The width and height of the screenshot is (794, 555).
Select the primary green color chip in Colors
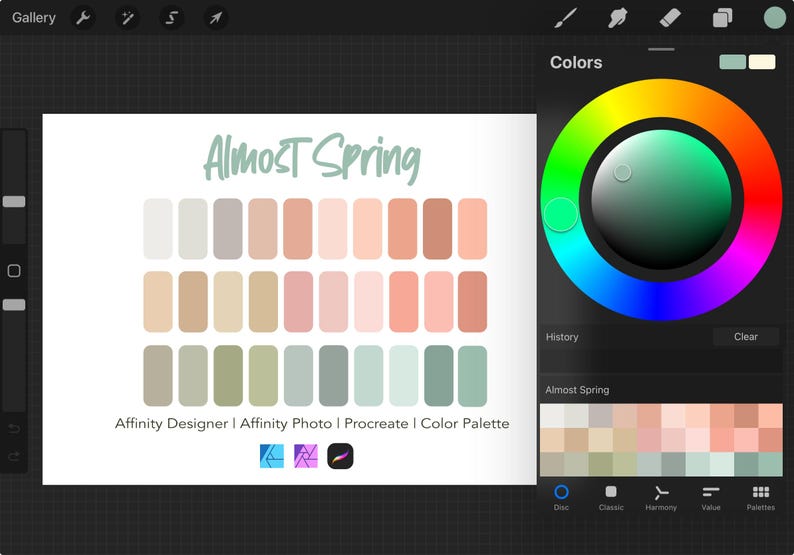(x=732, y=62)
